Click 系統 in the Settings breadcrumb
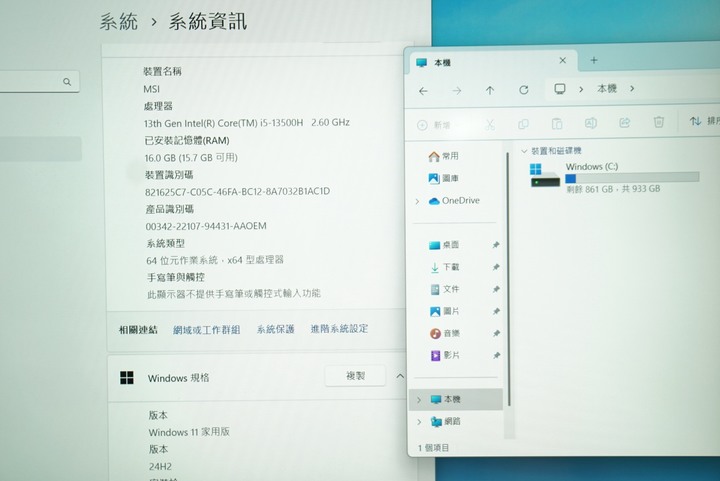 [119, 22]
